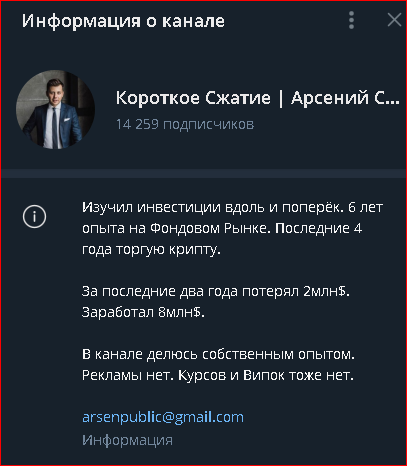407x466 pixels.
Task: Click the words Арсений С… in the channel title
Action: (345, 98)
